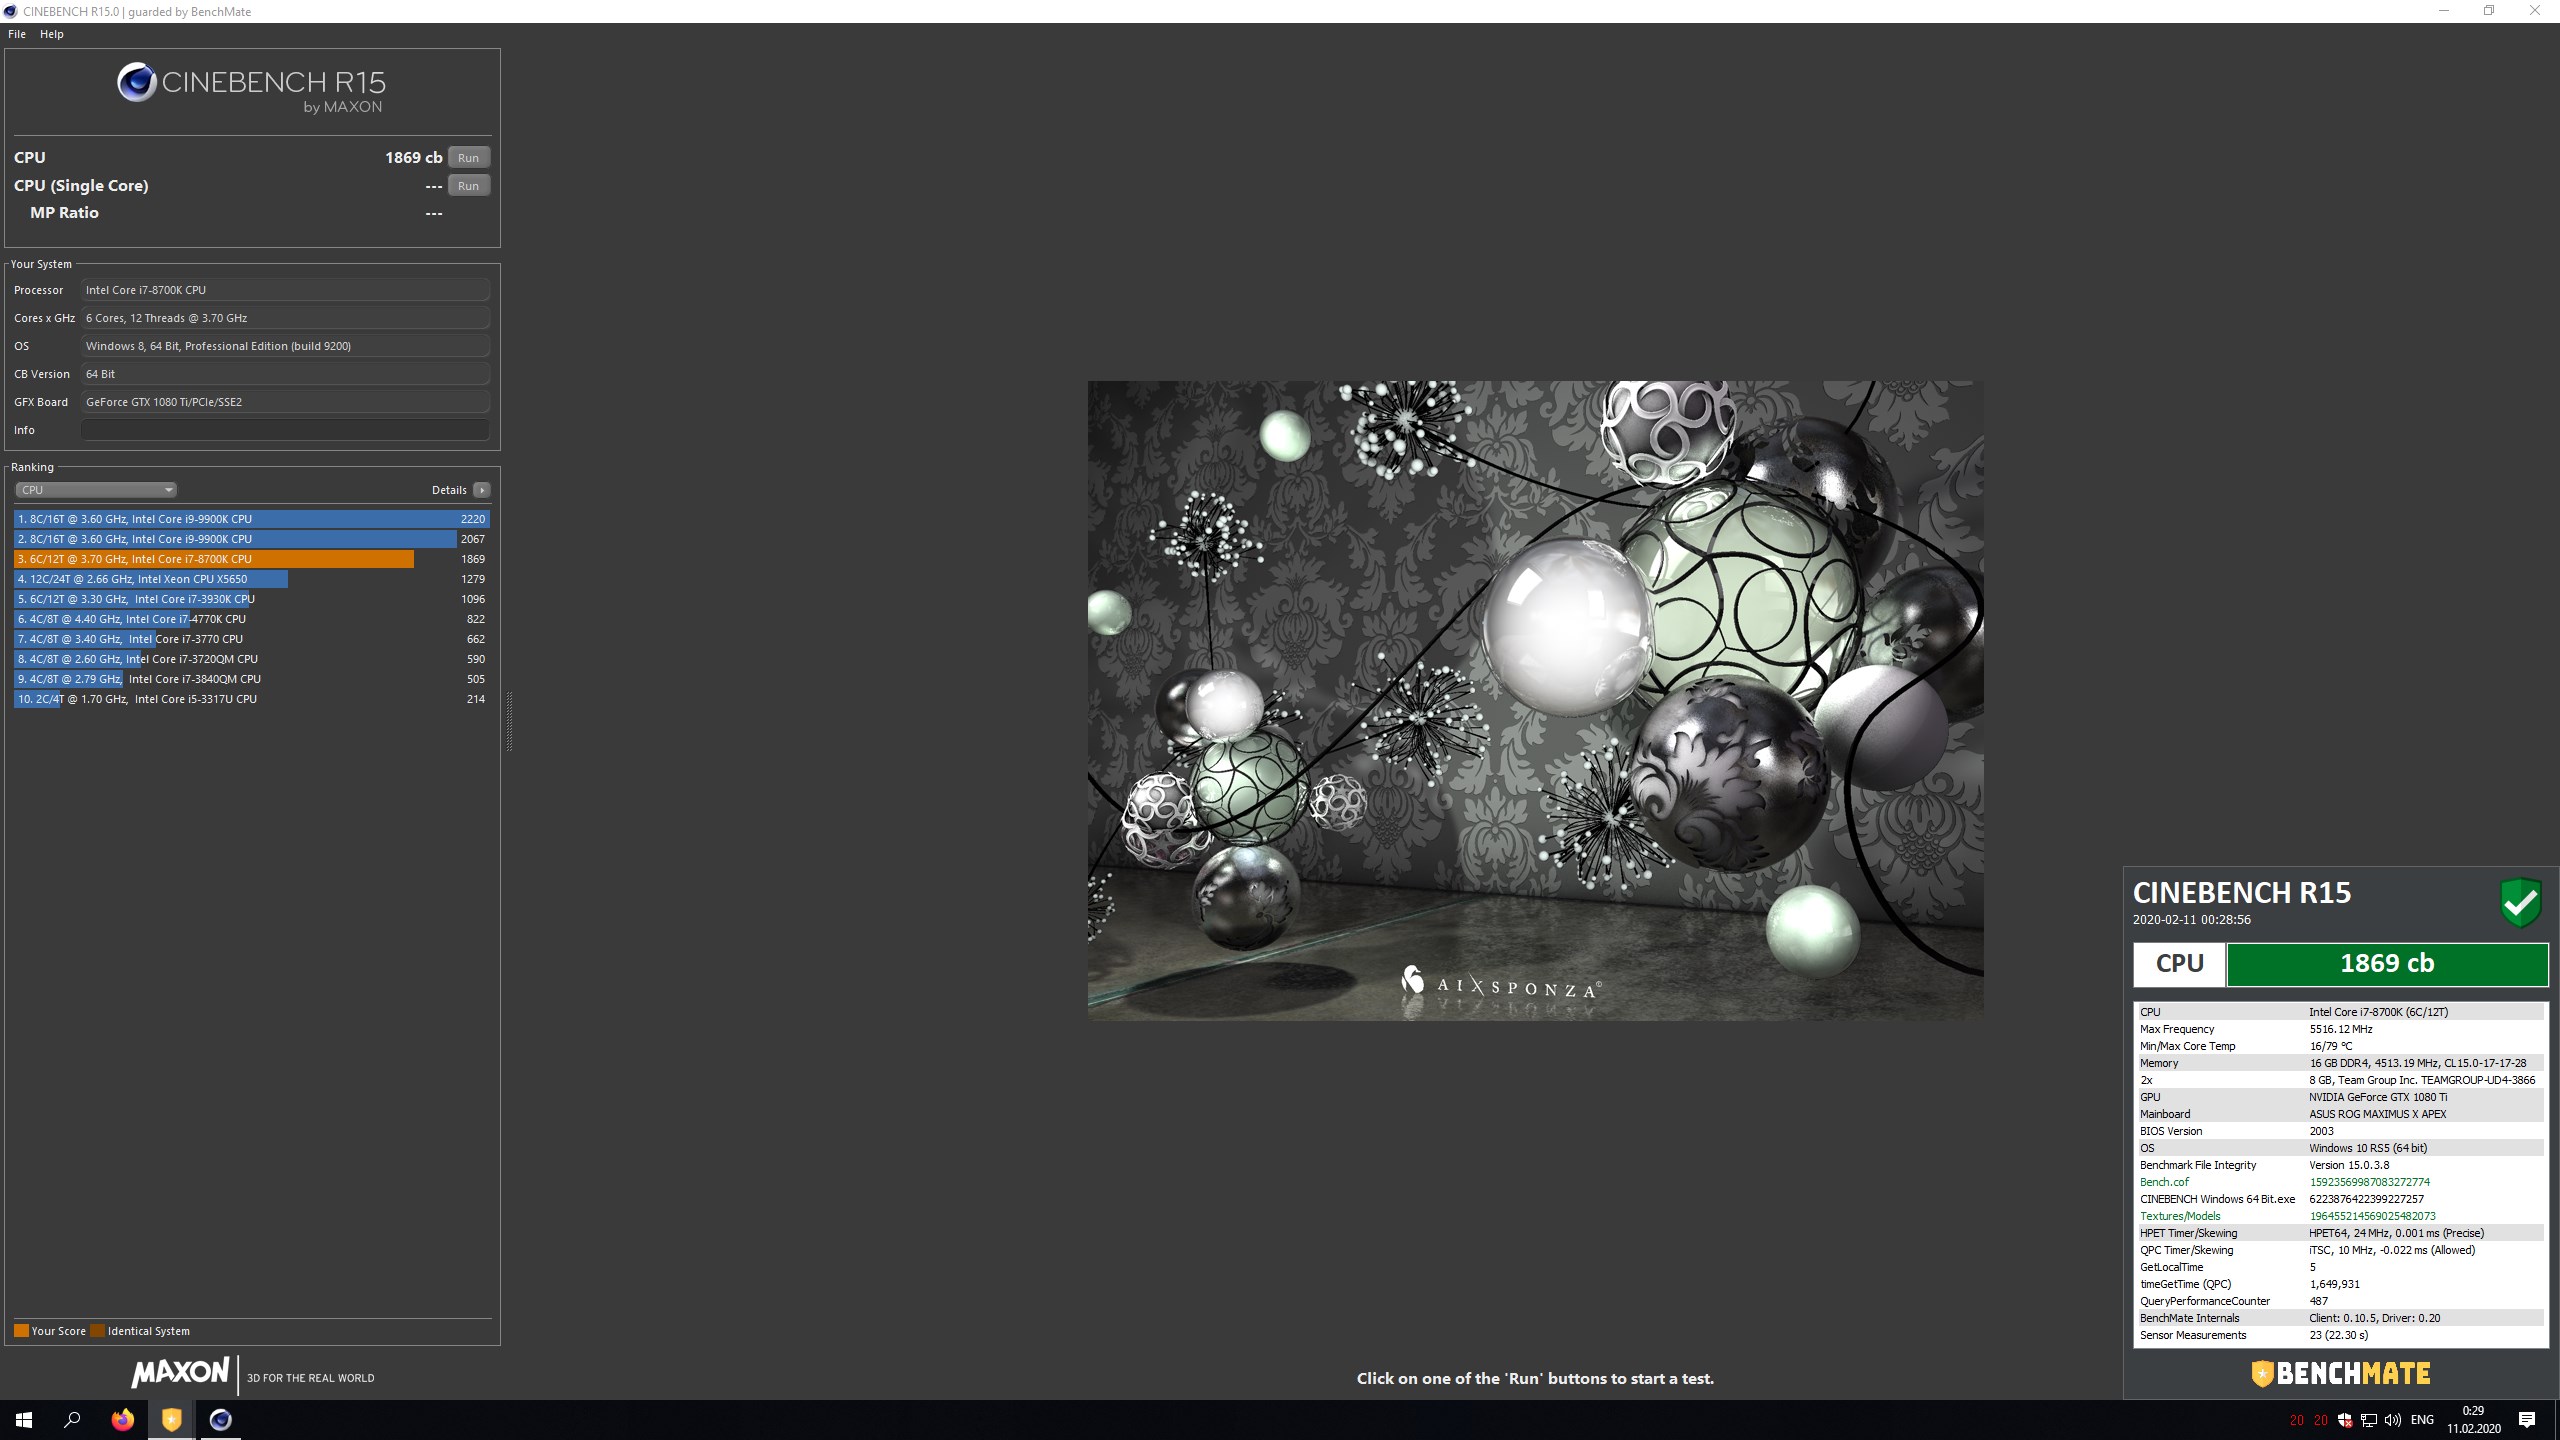Click the Memory 16 GB DDR4 value
This screenshot has width=2560, height=1440.
(2417, 1063)
